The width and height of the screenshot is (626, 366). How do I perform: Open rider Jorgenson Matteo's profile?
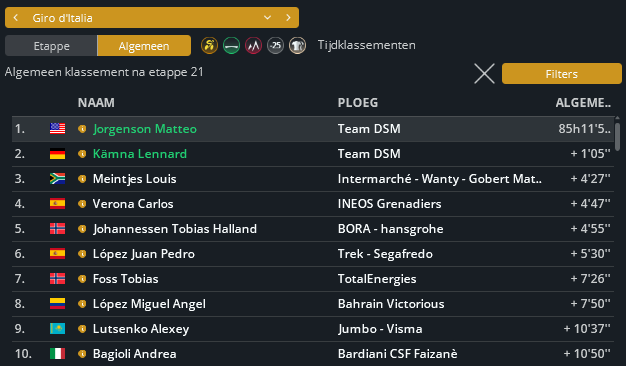point(145,129)
